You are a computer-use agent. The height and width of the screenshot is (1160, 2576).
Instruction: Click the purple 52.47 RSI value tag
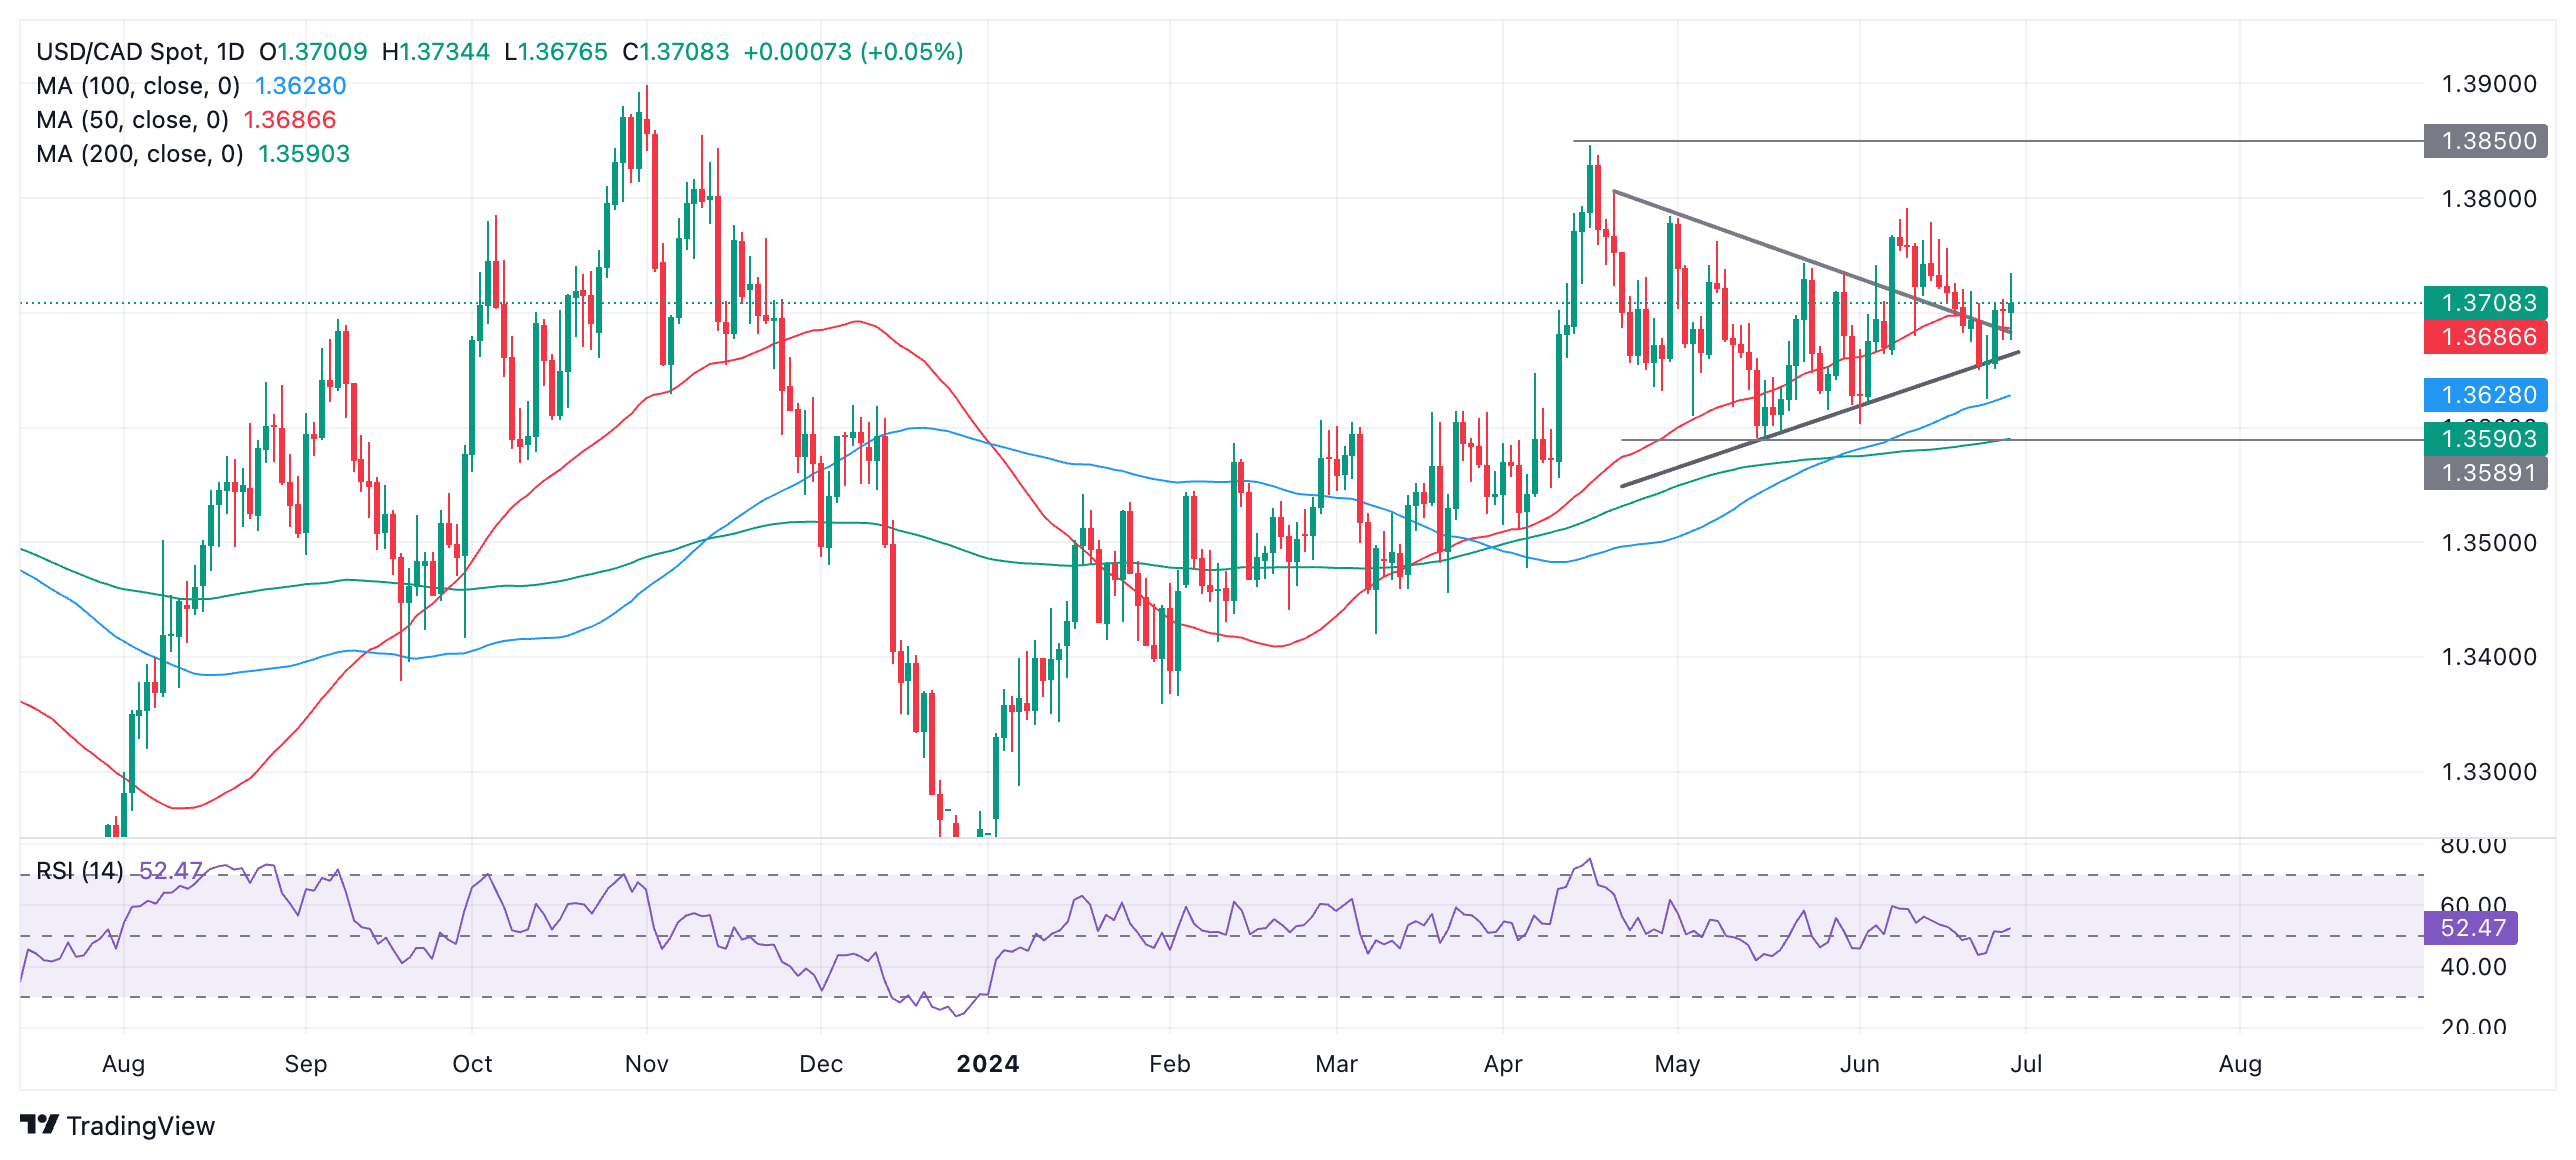point(2471,928)
